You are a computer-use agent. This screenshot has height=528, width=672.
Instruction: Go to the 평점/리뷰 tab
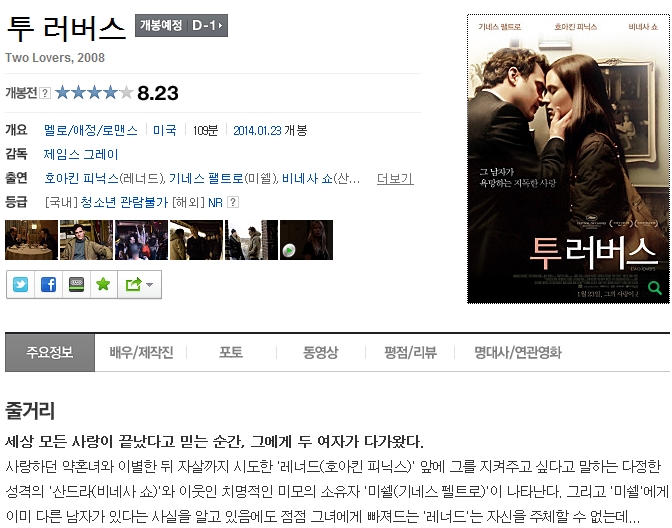pos(410,353)
